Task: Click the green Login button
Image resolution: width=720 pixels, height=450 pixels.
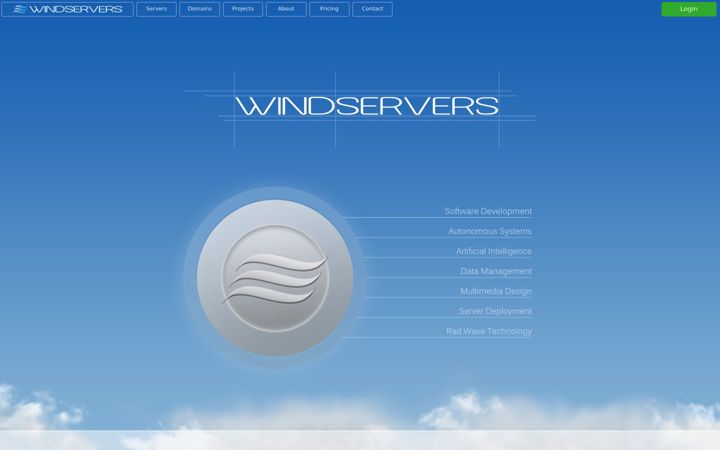Action: point(689,9)
